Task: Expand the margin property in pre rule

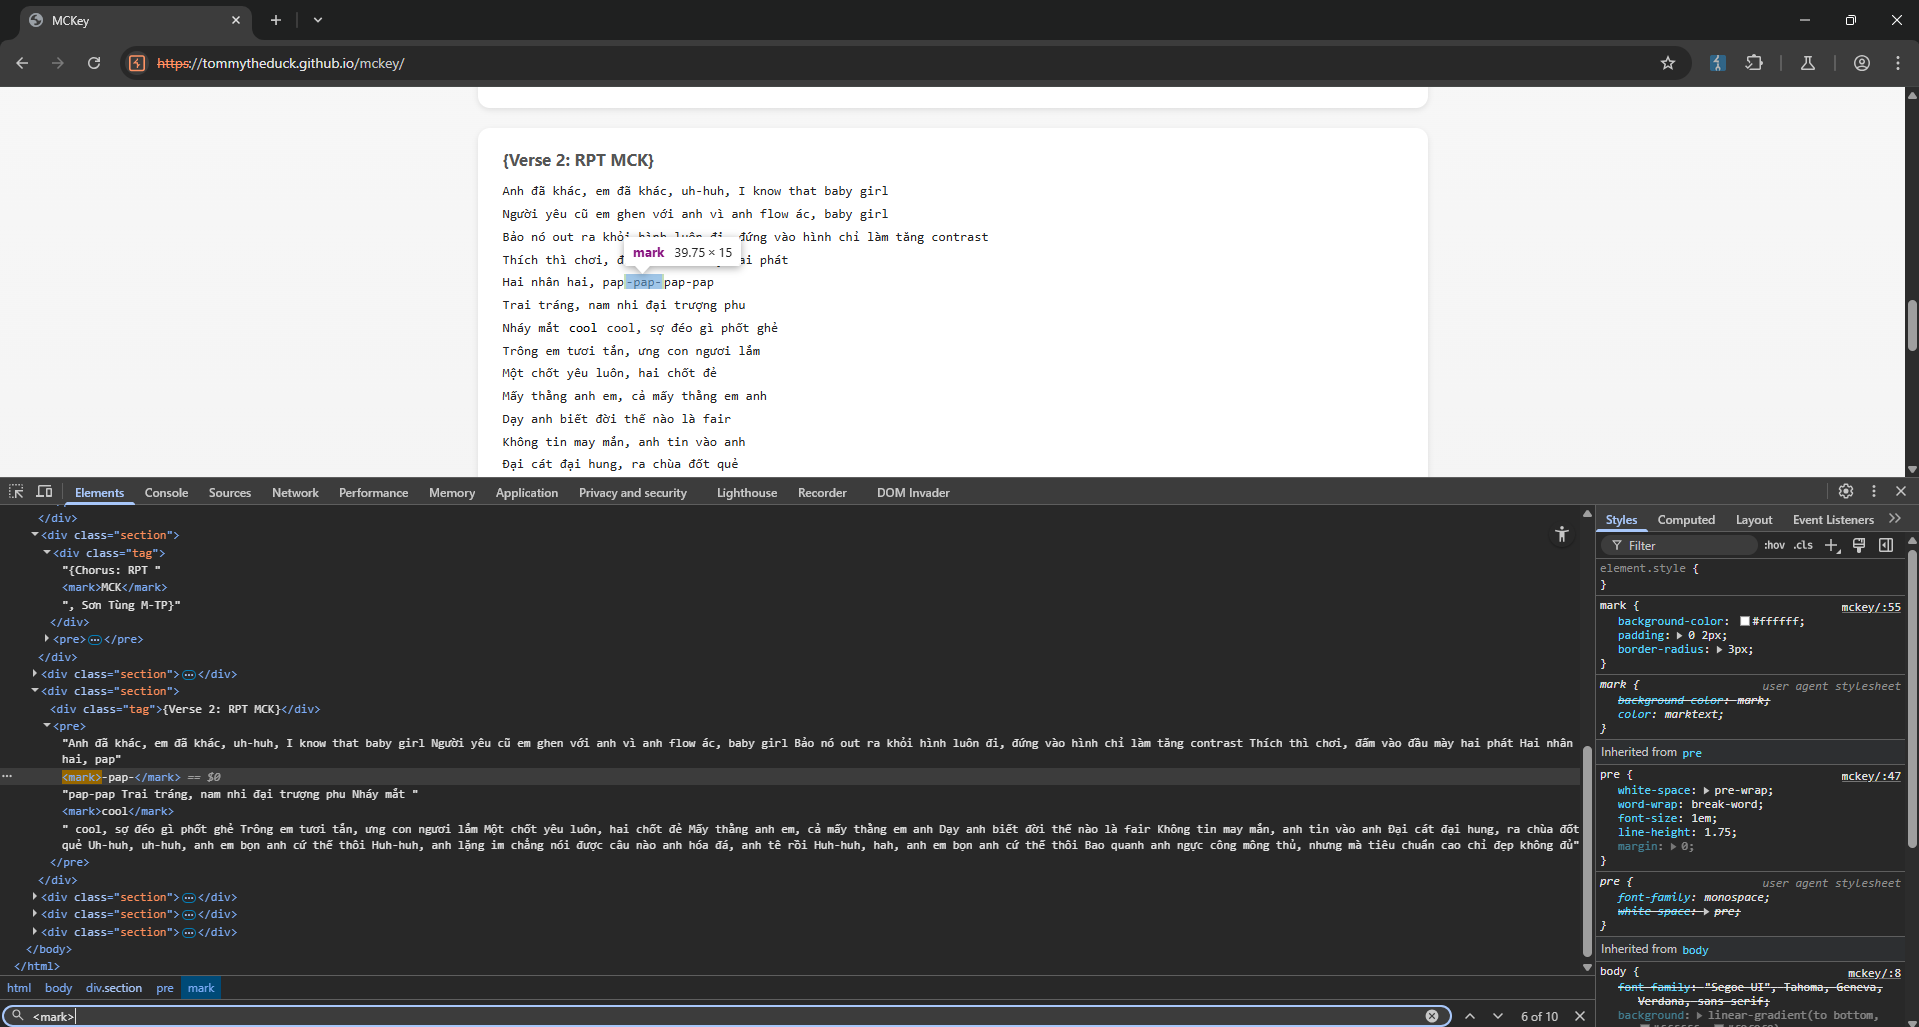Action: coord(1673,847)
